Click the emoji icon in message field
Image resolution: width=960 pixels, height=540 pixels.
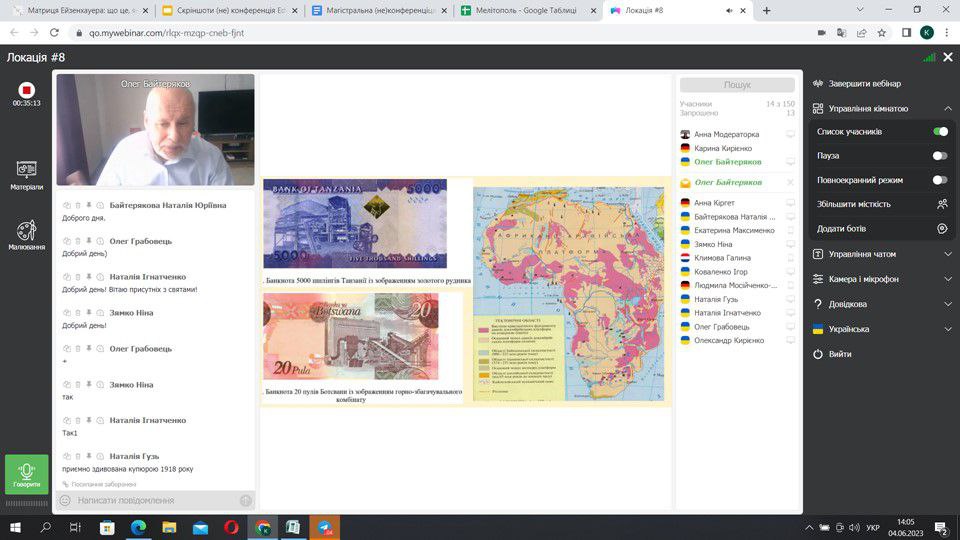coord(66,500)
